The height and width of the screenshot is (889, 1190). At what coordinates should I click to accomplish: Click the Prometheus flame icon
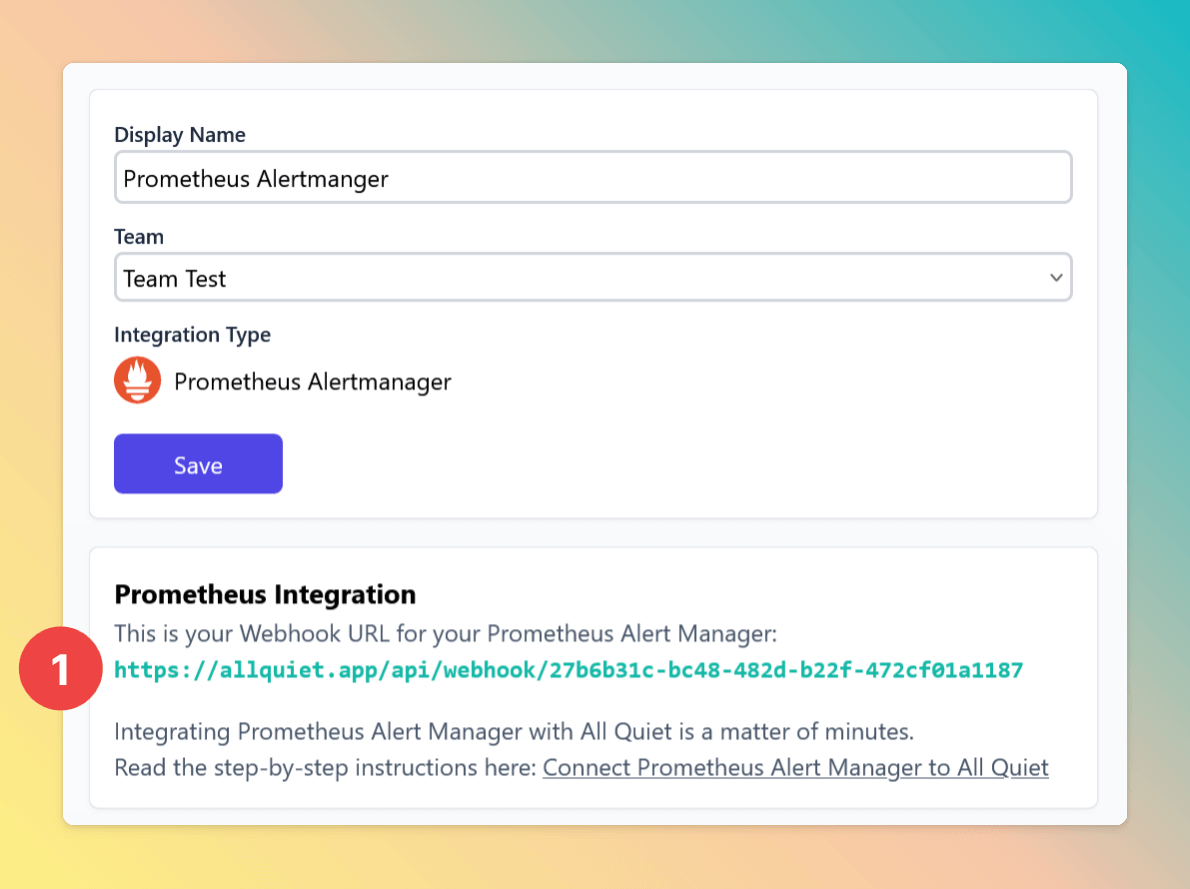[x=137, y=380]
